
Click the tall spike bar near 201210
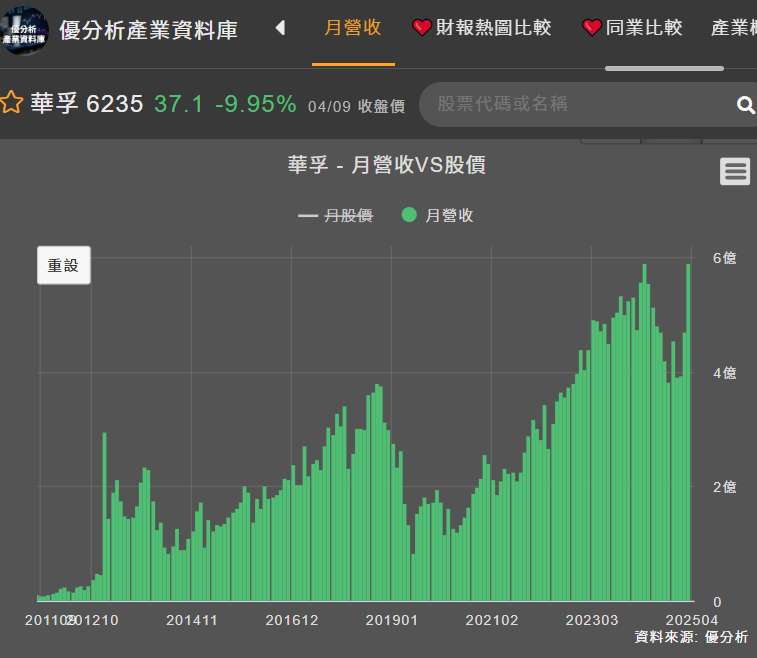pos(104,515)
